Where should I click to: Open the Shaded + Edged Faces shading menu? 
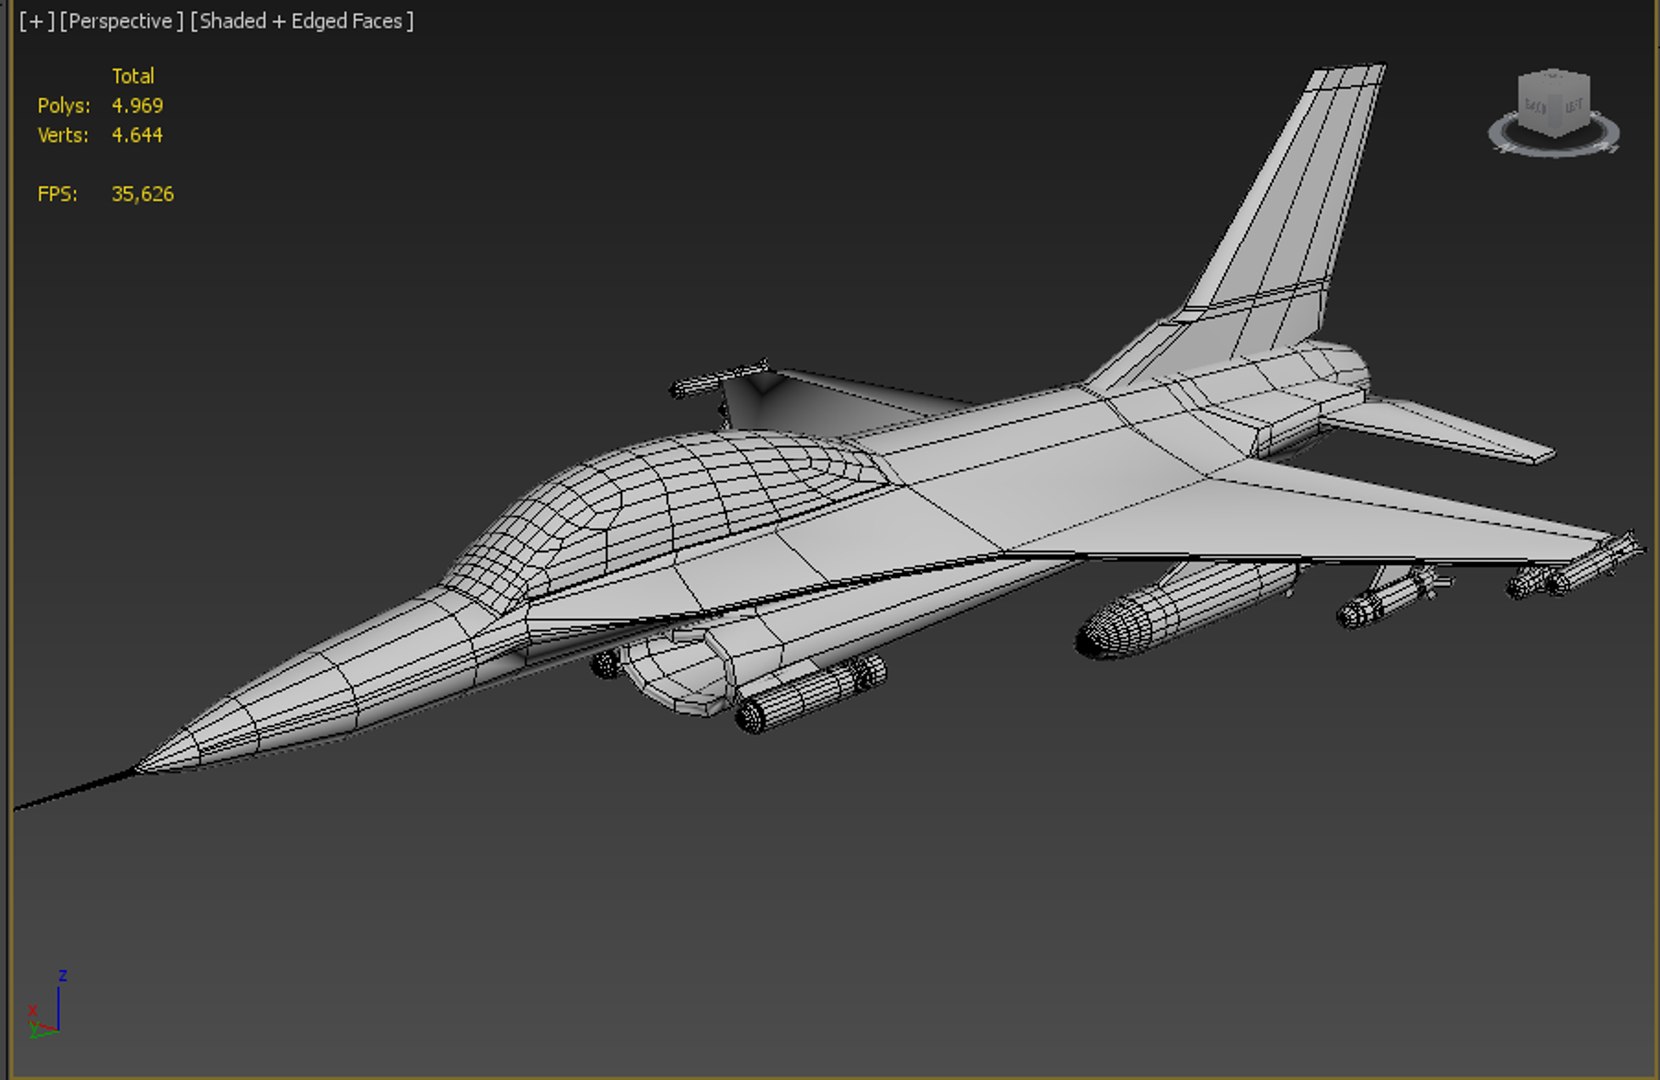(x=301, y=21)
